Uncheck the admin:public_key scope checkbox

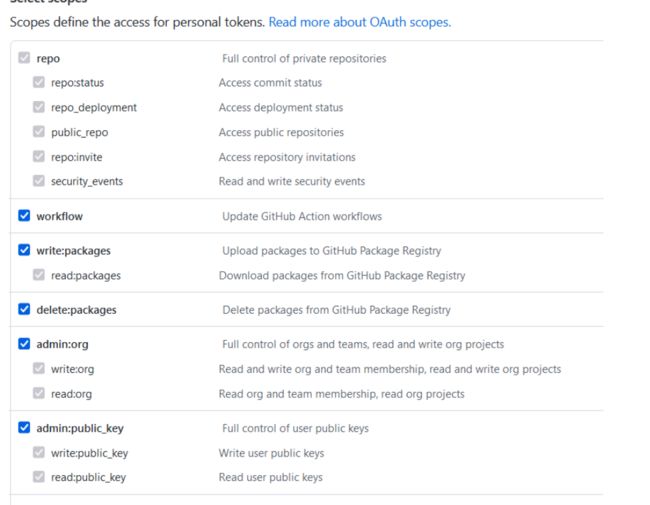pyautogui.click(x=24, y=427)
